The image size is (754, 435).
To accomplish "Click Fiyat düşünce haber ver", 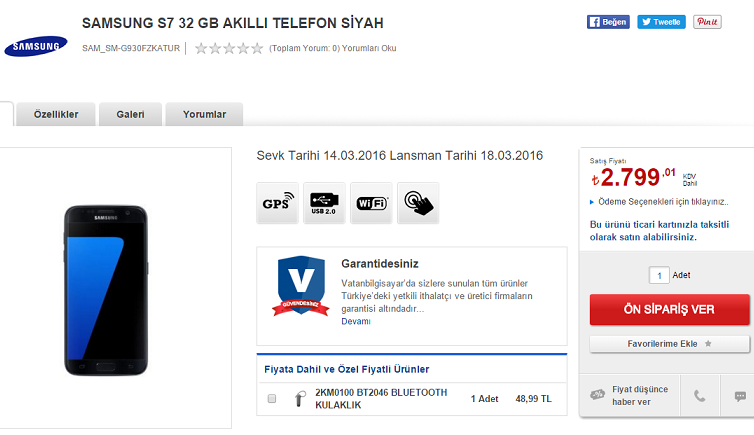I will (640, 396).
